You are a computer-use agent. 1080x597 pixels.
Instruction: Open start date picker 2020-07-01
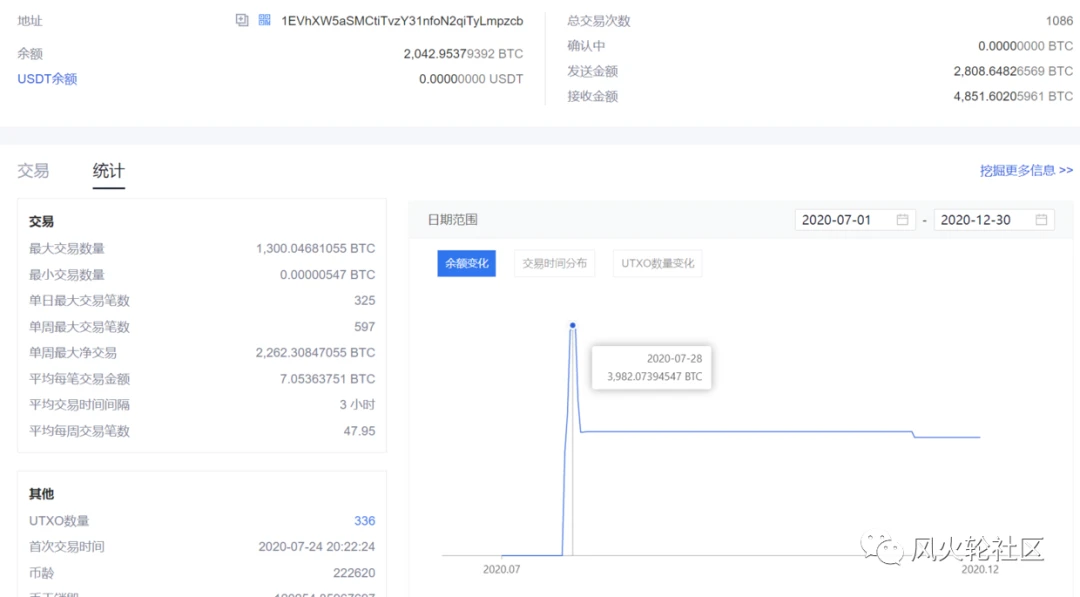click(x=845, y=220)
